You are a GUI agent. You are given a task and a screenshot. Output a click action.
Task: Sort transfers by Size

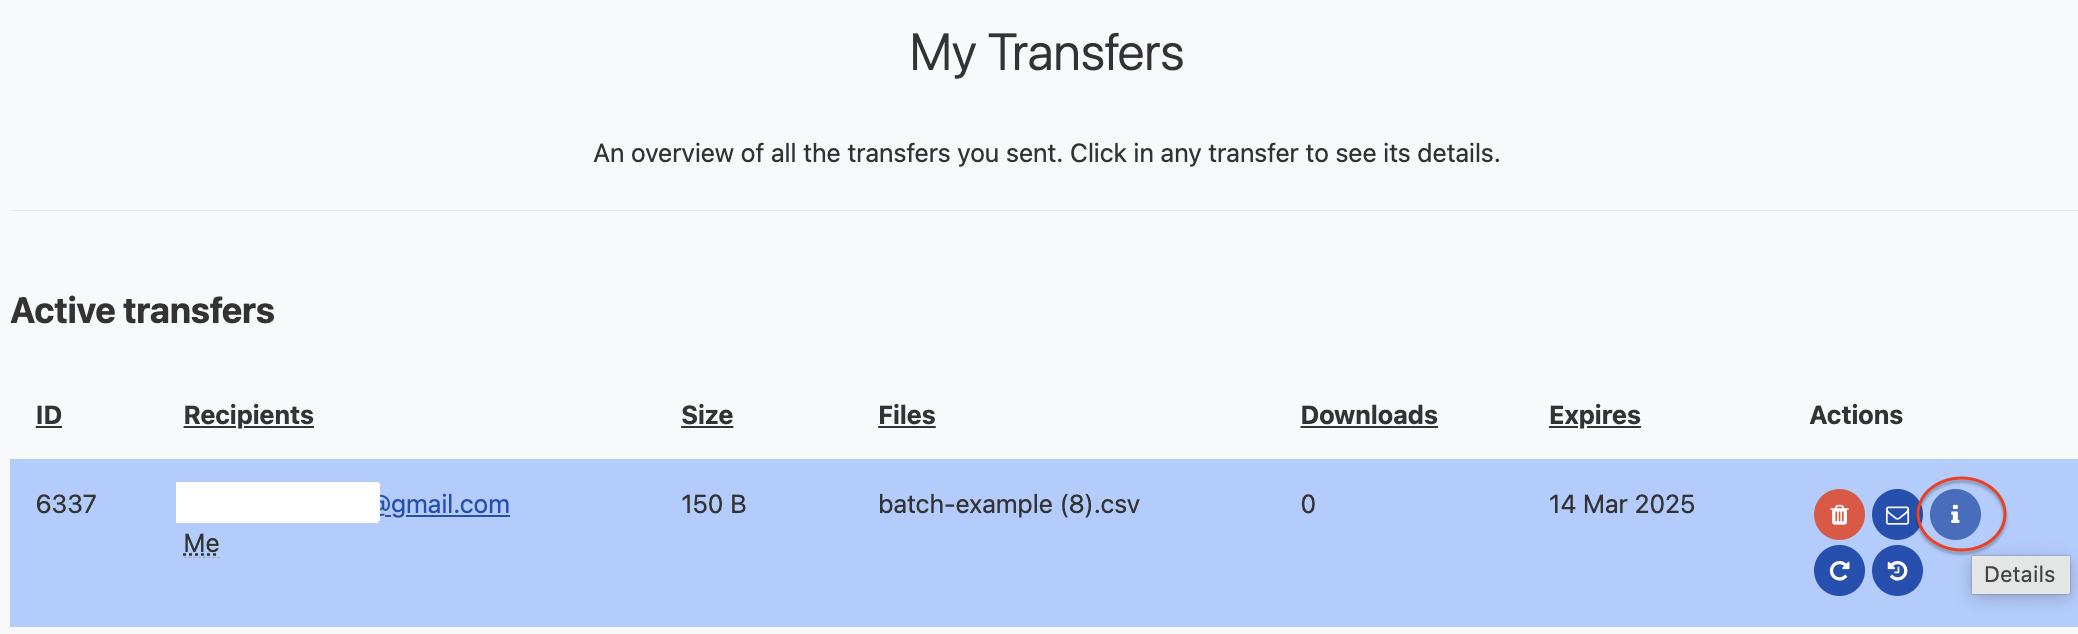click(707, 415)
